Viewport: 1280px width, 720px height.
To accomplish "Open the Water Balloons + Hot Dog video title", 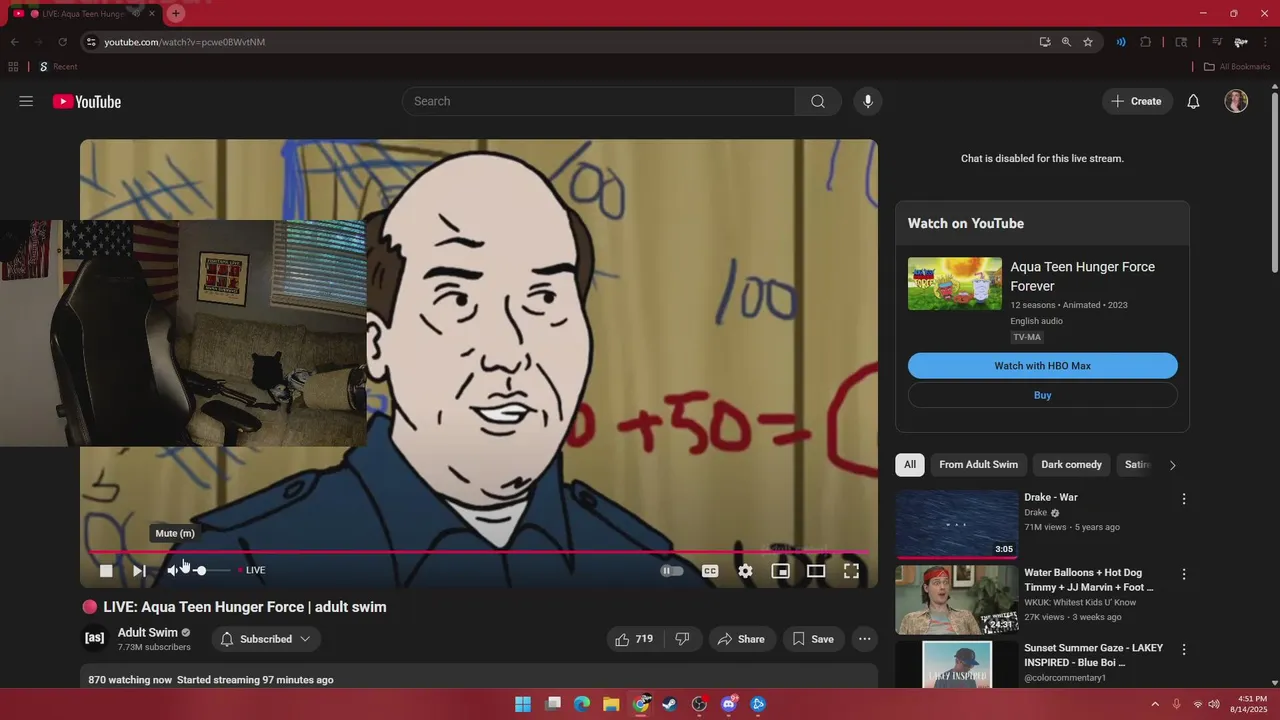I will pos(1089,580).
